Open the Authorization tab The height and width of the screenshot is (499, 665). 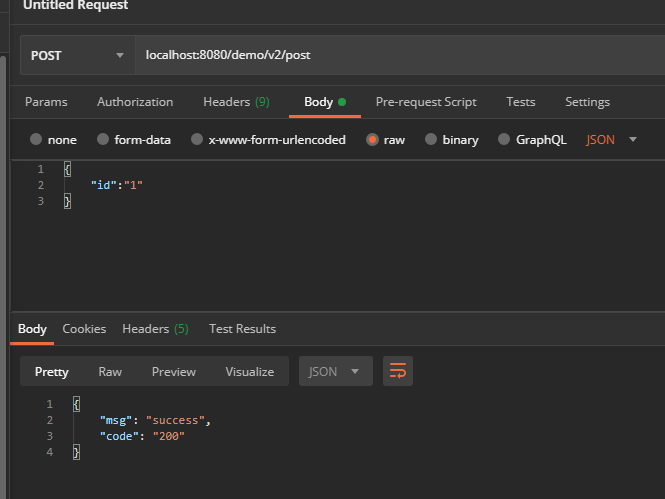click(x=135, y=102)
